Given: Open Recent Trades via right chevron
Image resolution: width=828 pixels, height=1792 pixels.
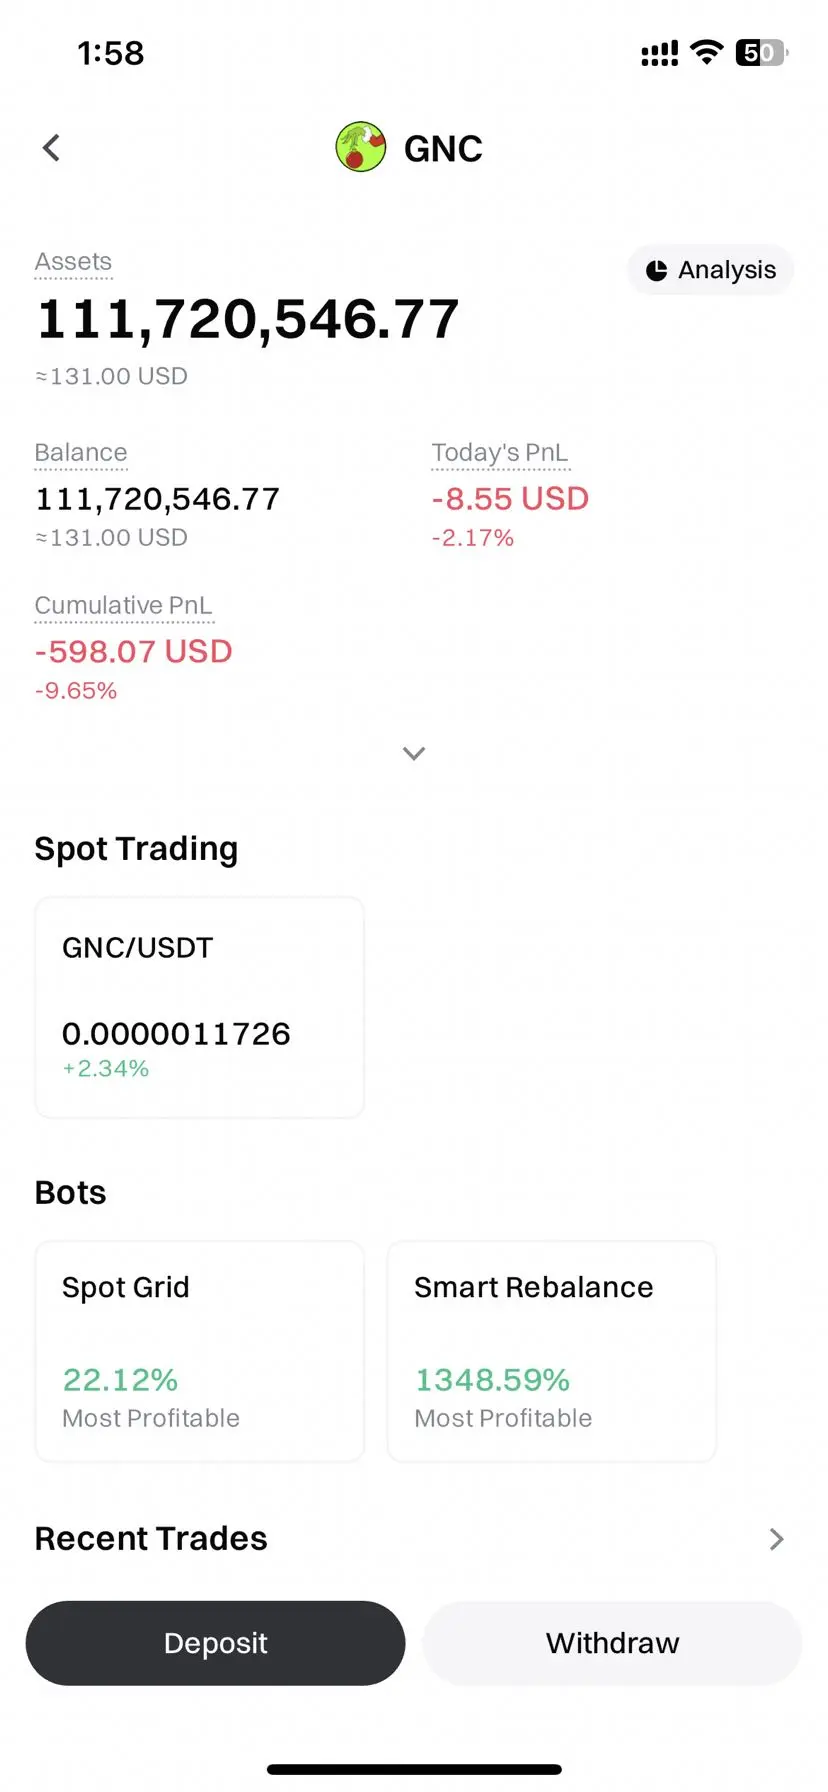Looking at the screenshot, I should click(777, 1539).
